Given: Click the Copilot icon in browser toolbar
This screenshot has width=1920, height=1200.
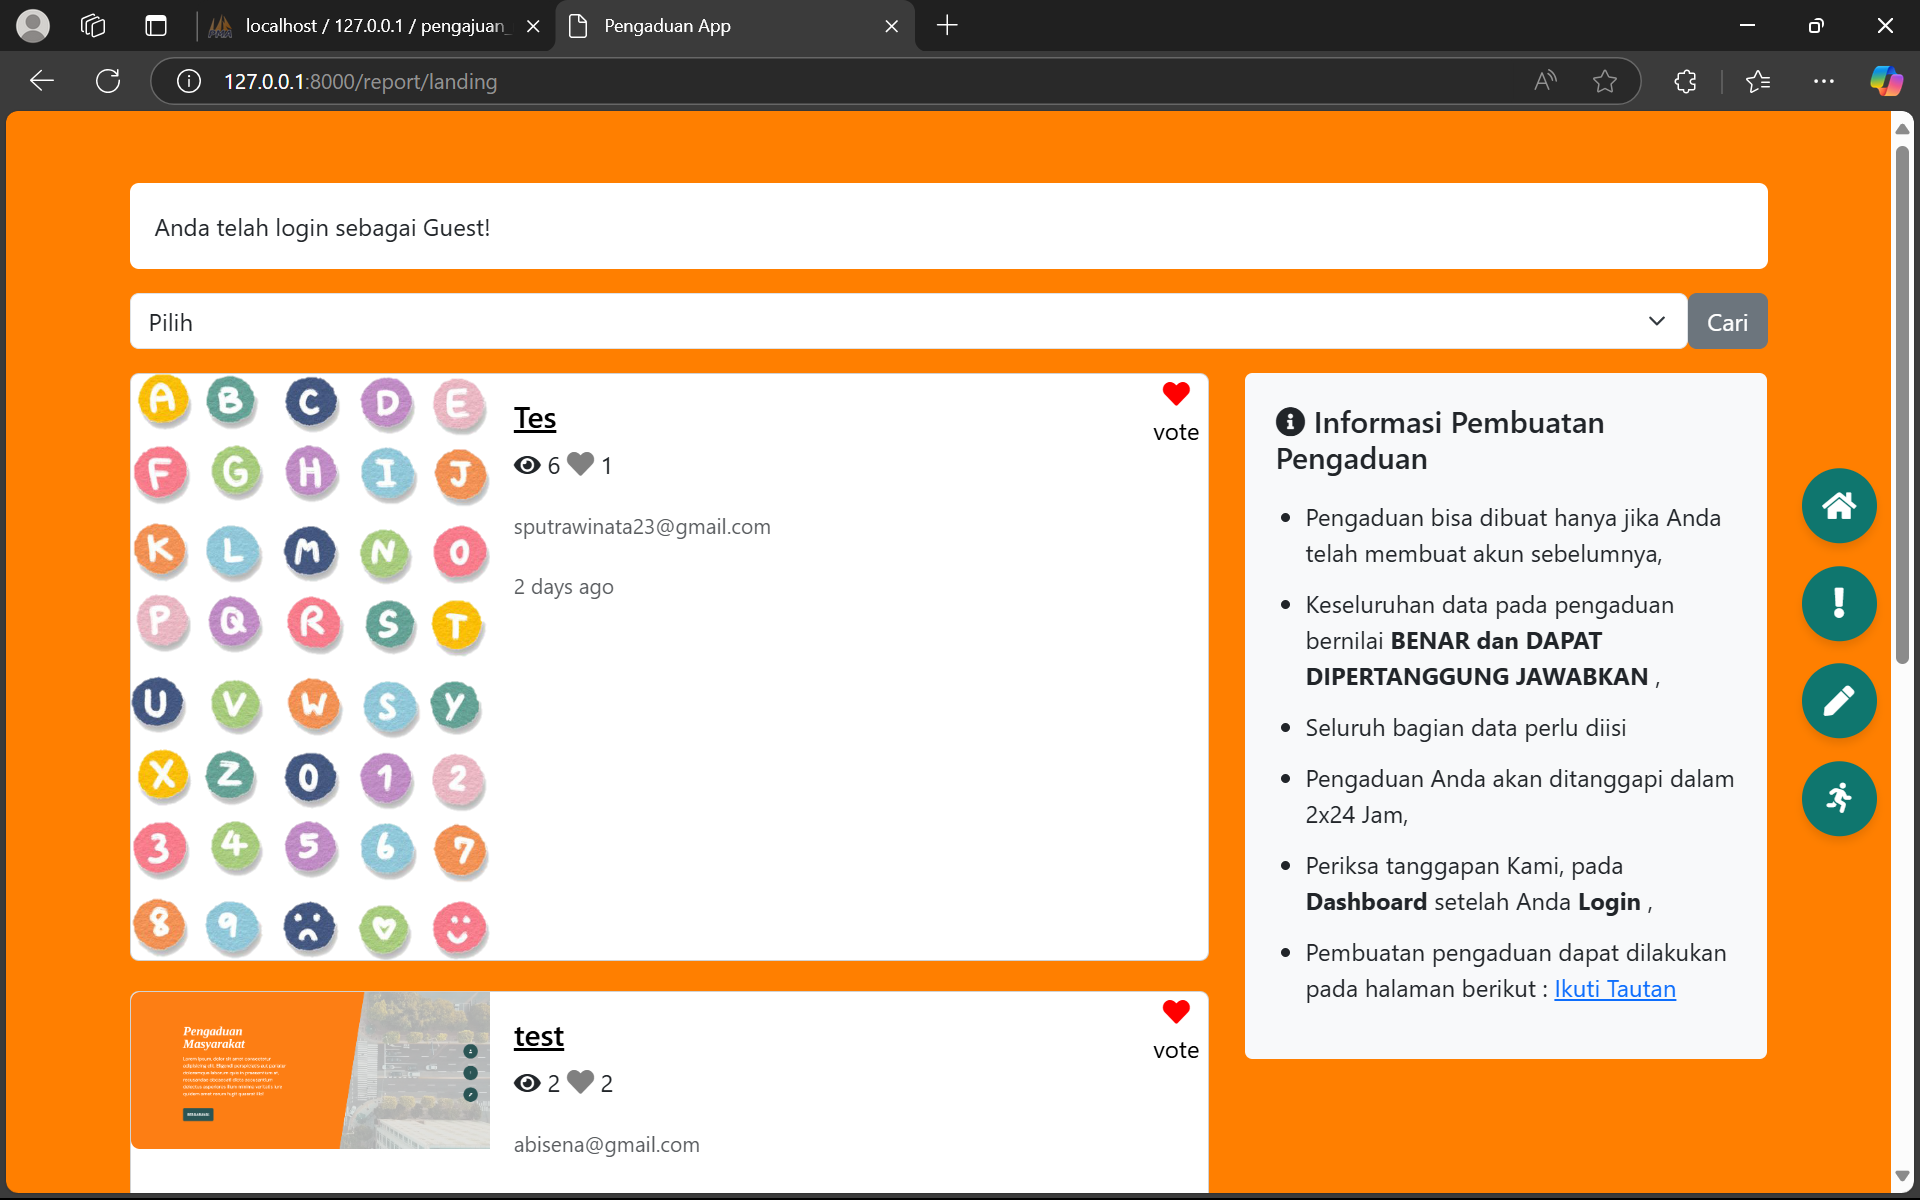Looking at the screenshot, I should [x=1886, y=82].
